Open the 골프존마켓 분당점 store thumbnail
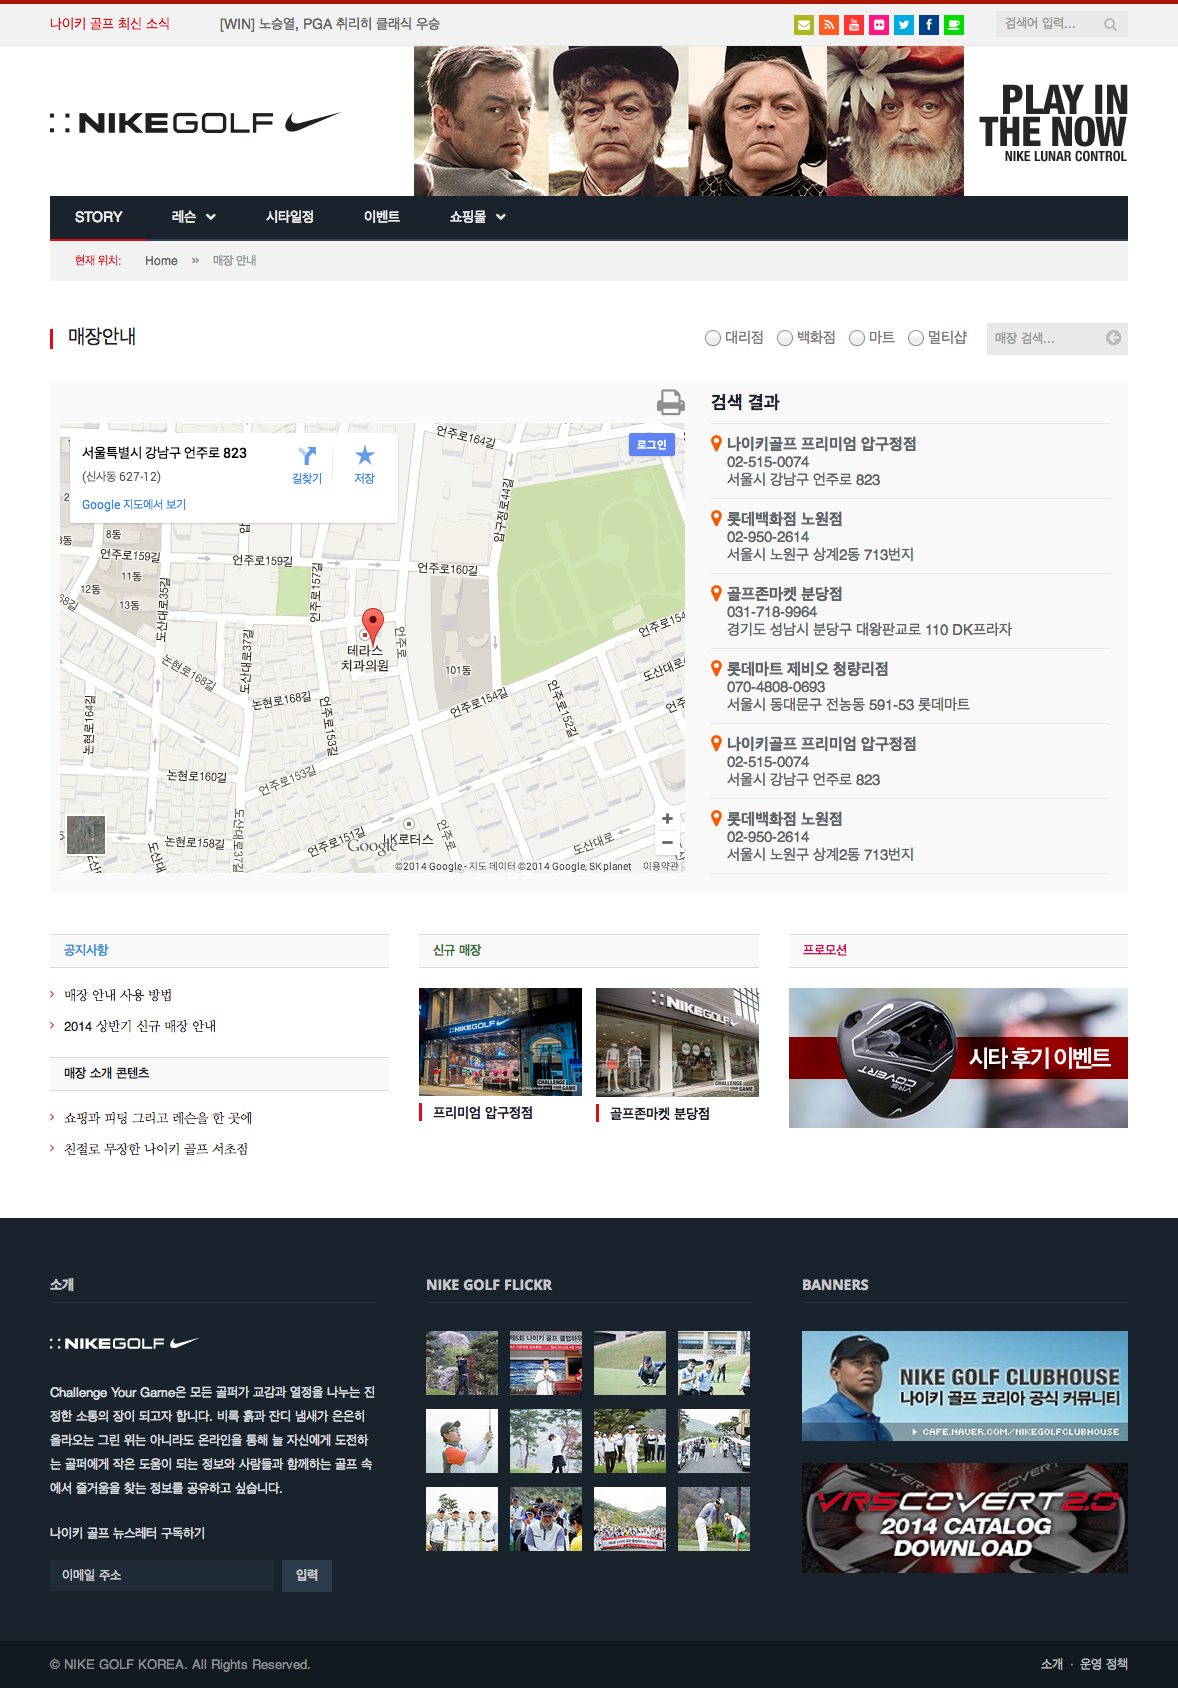The width and height of the screenshot is (1178, 1688). tap(677, 1042)
